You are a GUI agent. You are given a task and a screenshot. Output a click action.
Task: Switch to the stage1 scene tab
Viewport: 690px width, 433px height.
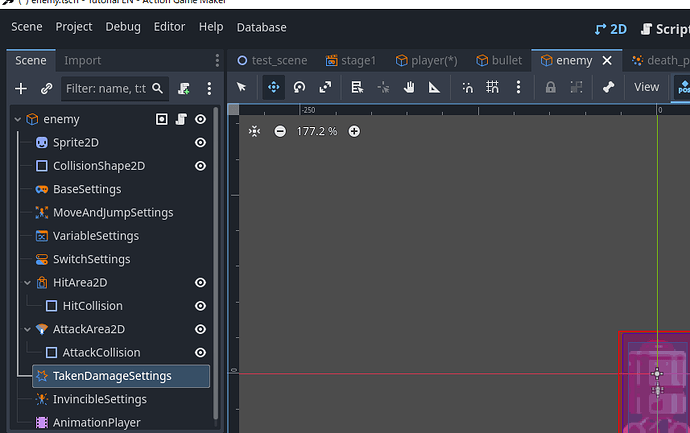[x=349, y=60]
